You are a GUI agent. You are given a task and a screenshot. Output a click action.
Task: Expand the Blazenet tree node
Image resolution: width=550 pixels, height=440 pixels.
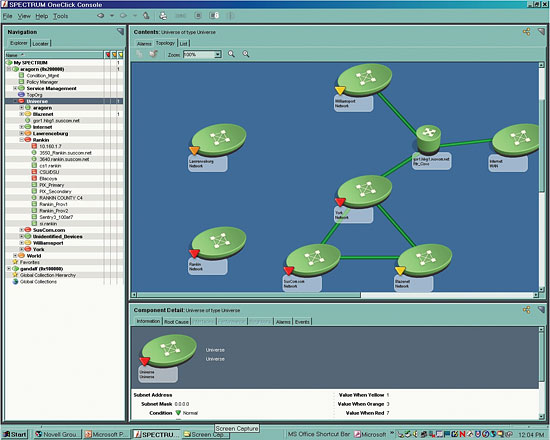[21, 114]
